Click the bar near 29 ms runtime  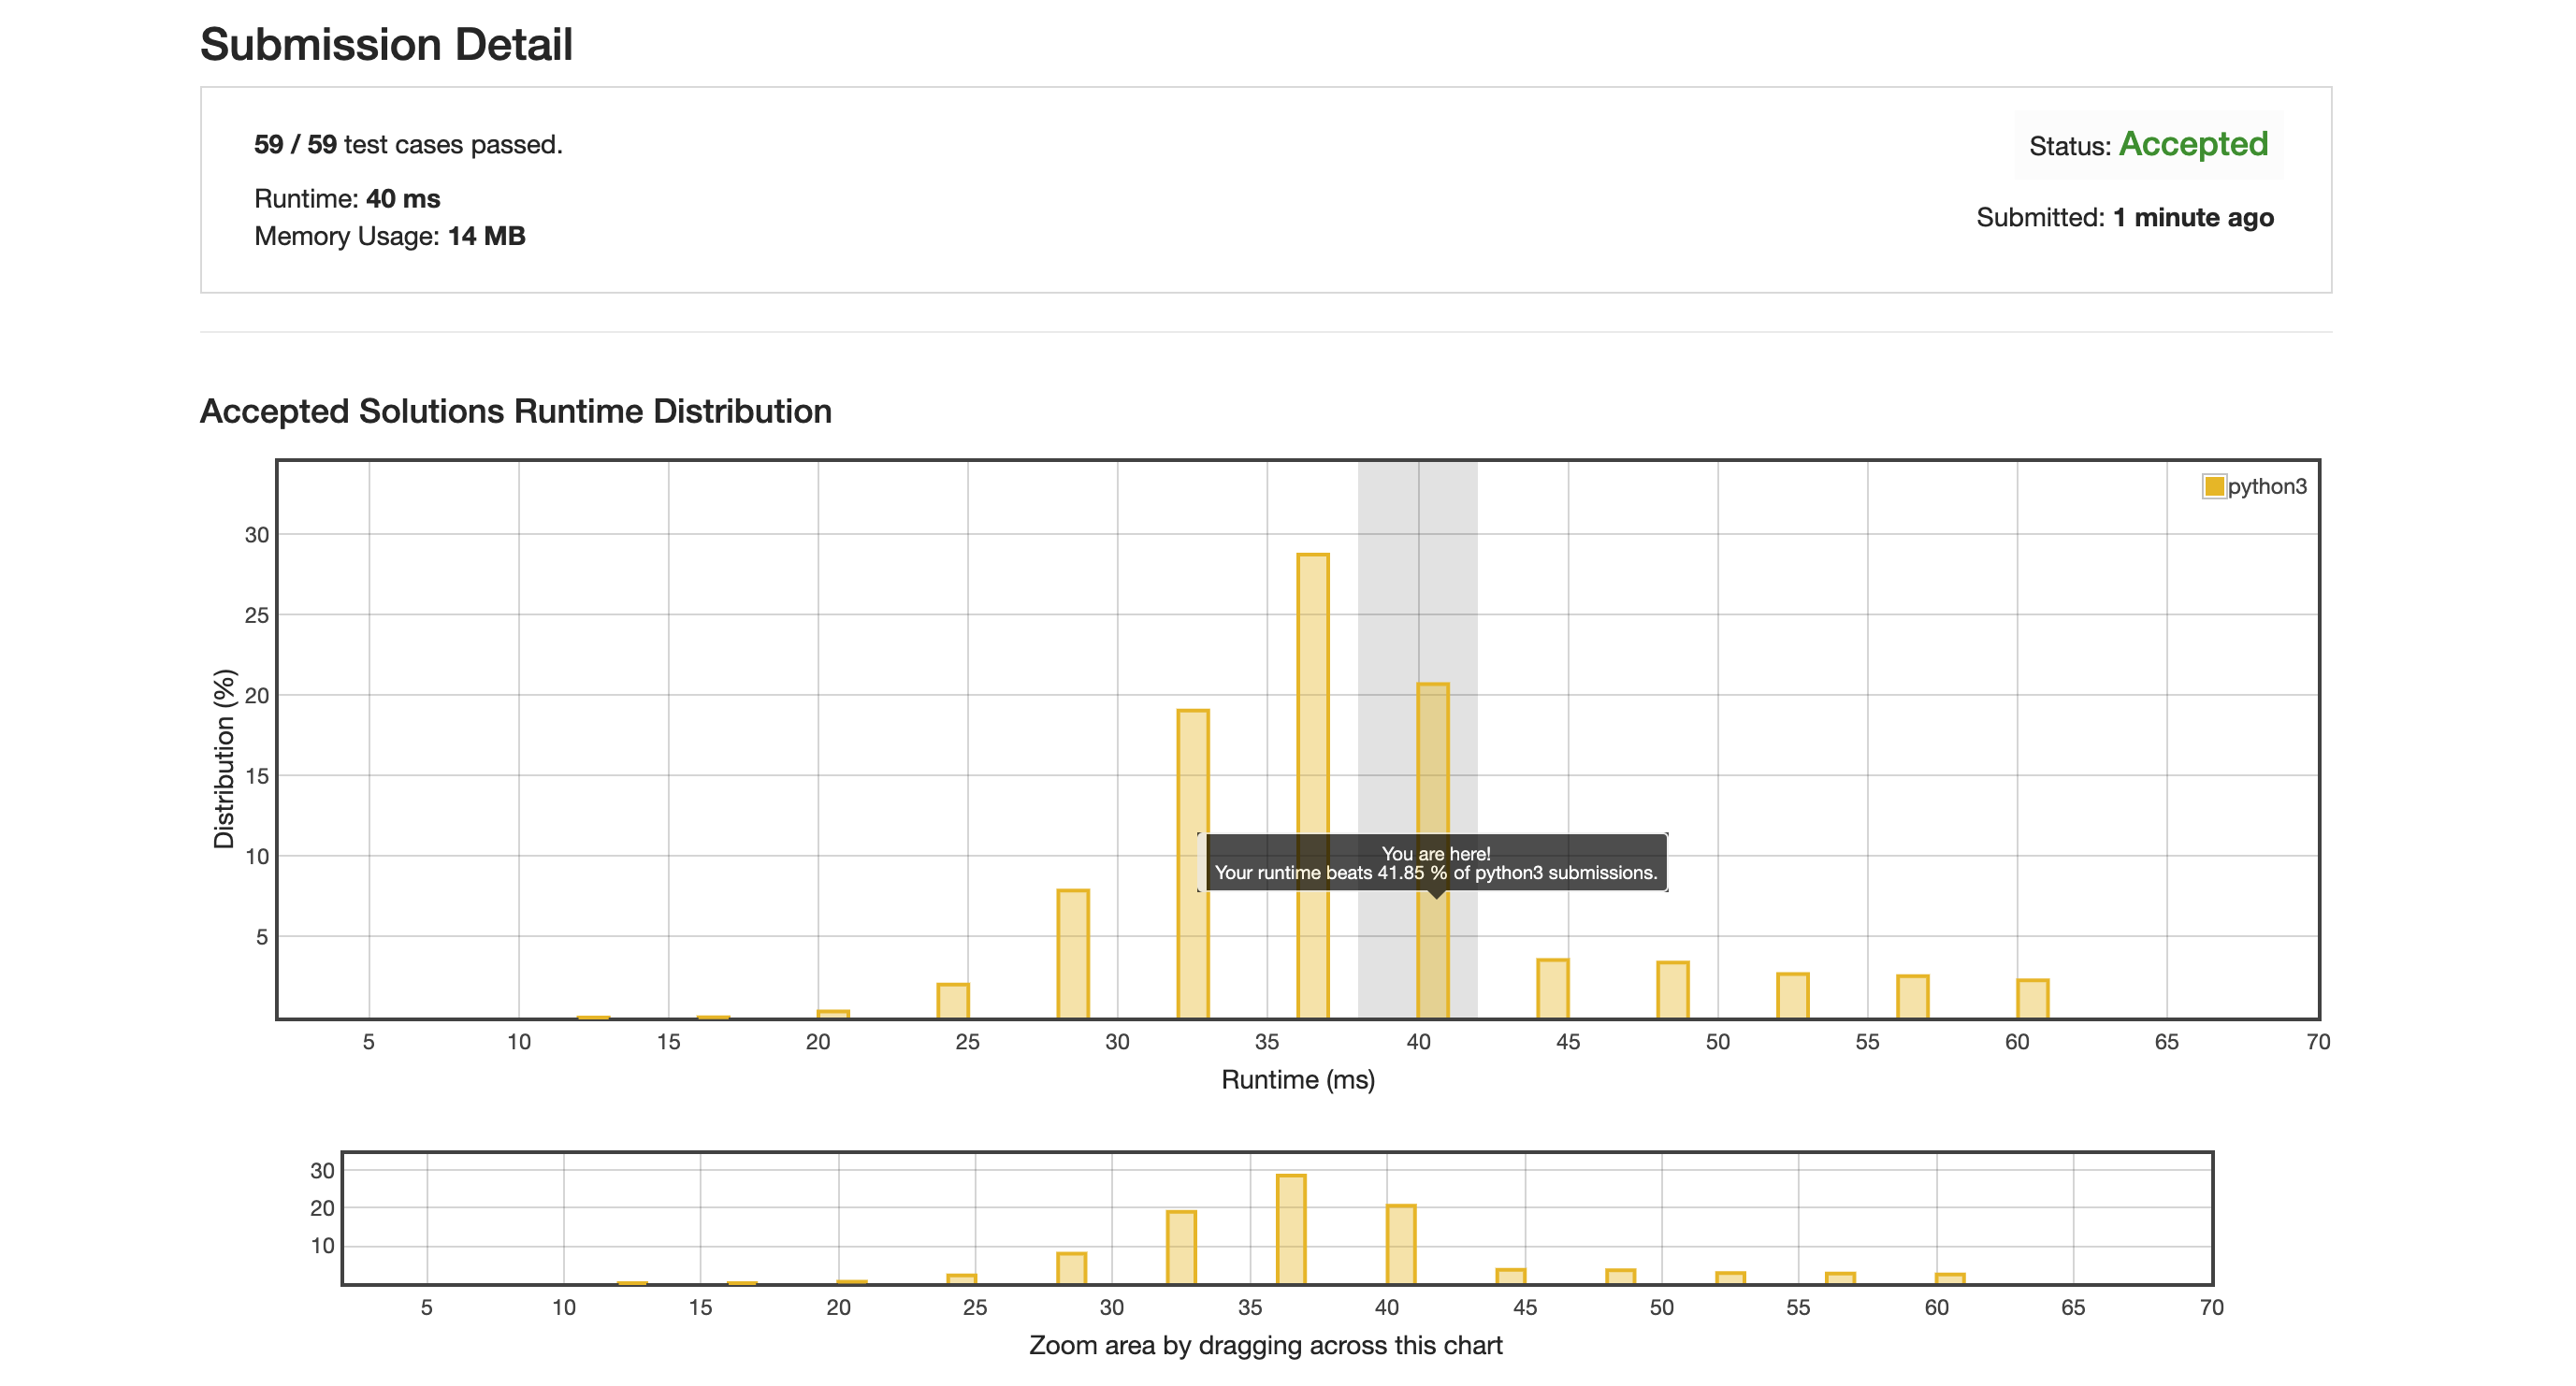(x=1072, y=952)
